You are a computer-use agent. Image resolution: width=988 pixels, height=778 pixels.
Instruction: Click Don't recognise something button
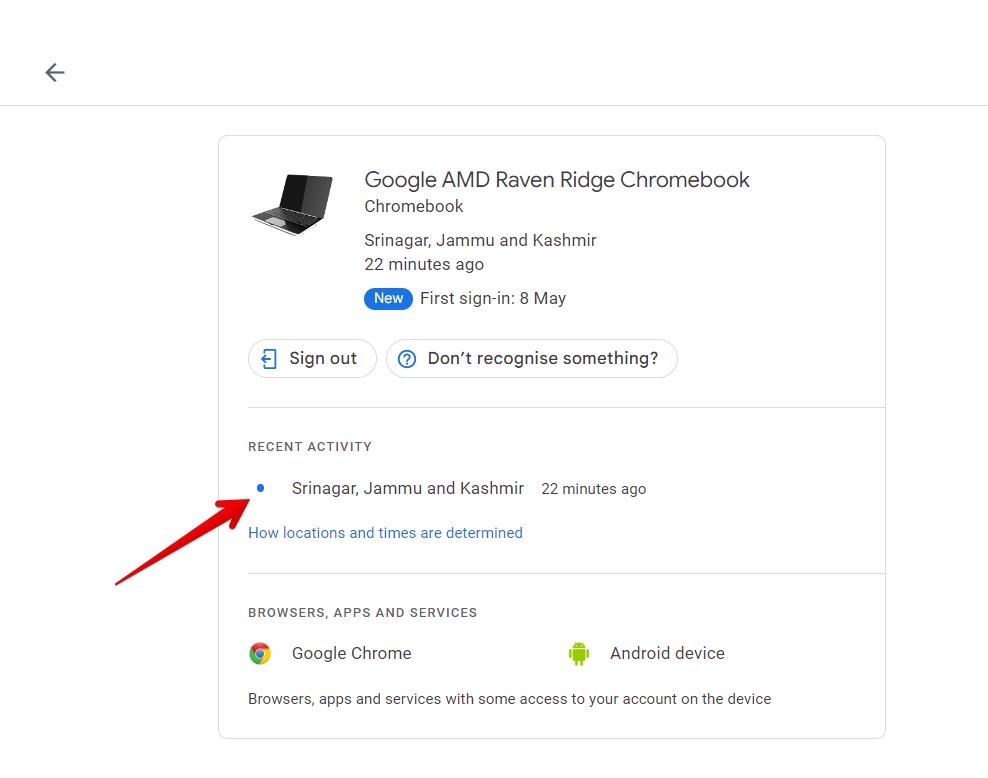[x=531, y=358]
